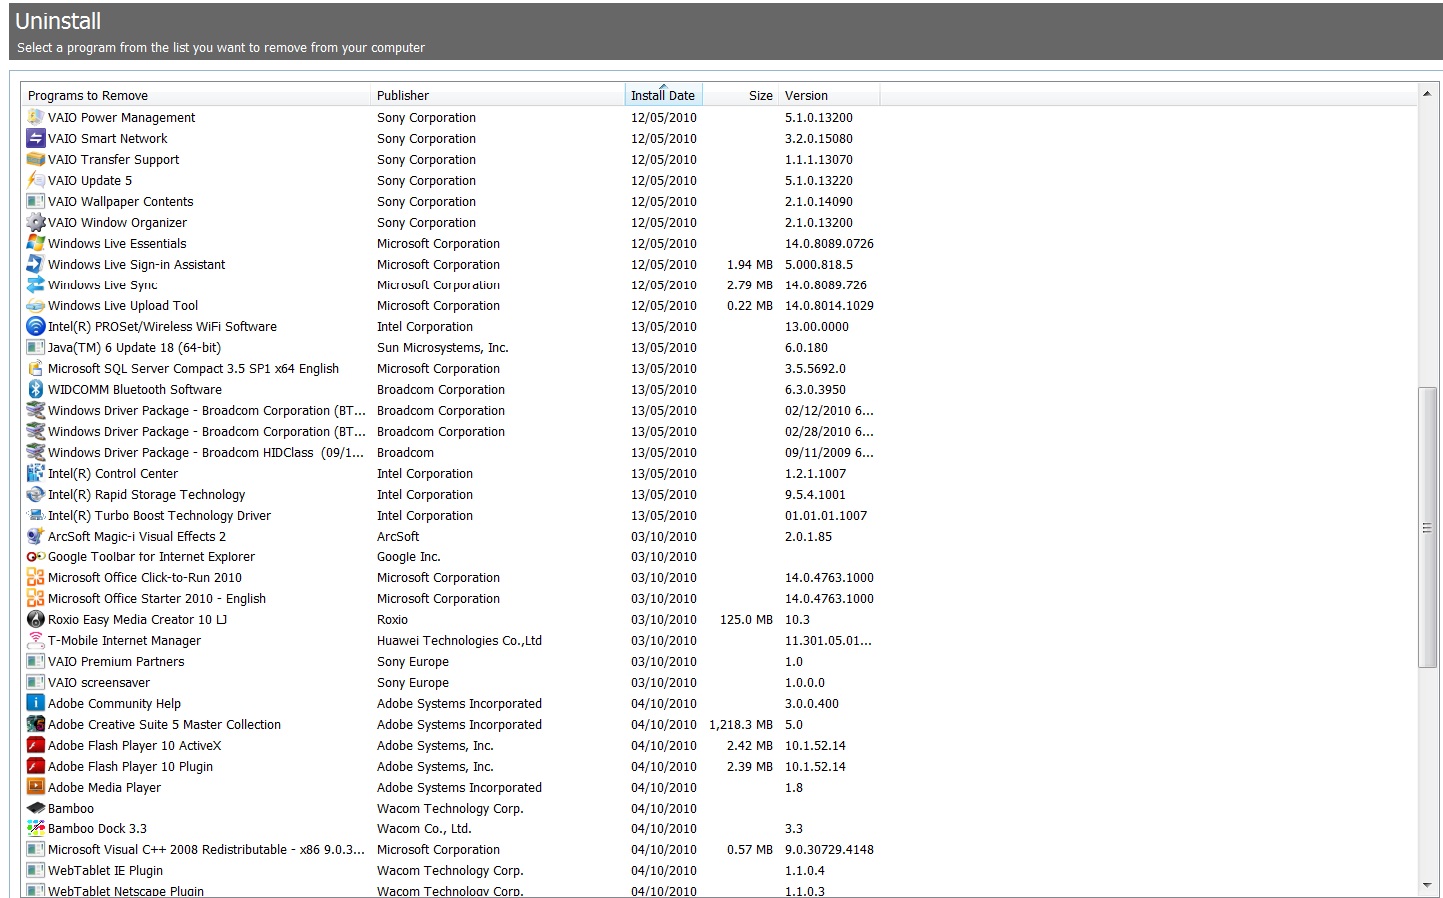This screenshot has height=898, width=1443.
Task: Click Wacom Co., Ltd. publisher cell
Action: point(424,828)
